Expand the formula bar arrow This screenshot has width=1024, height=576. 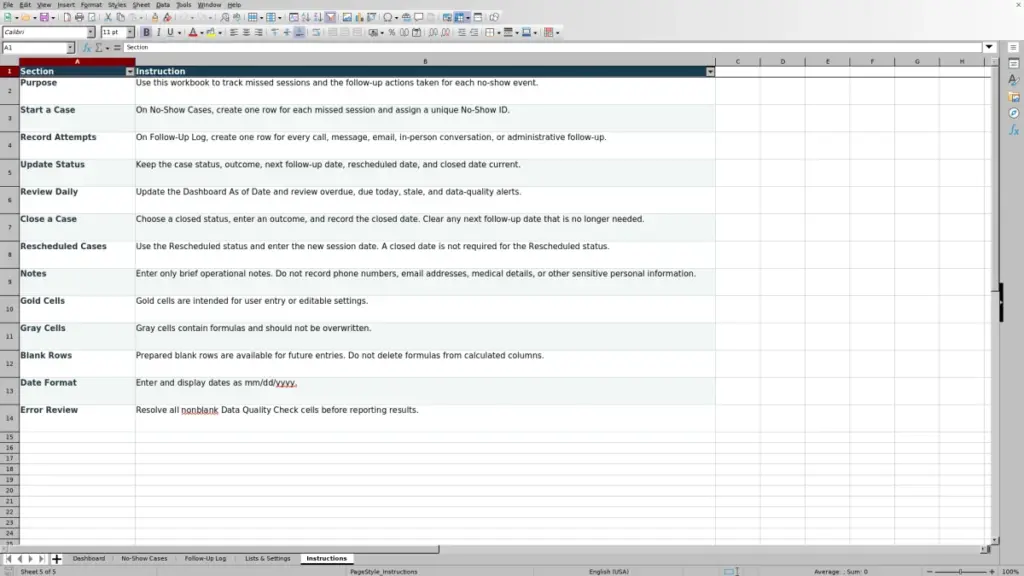click(989, 48)
